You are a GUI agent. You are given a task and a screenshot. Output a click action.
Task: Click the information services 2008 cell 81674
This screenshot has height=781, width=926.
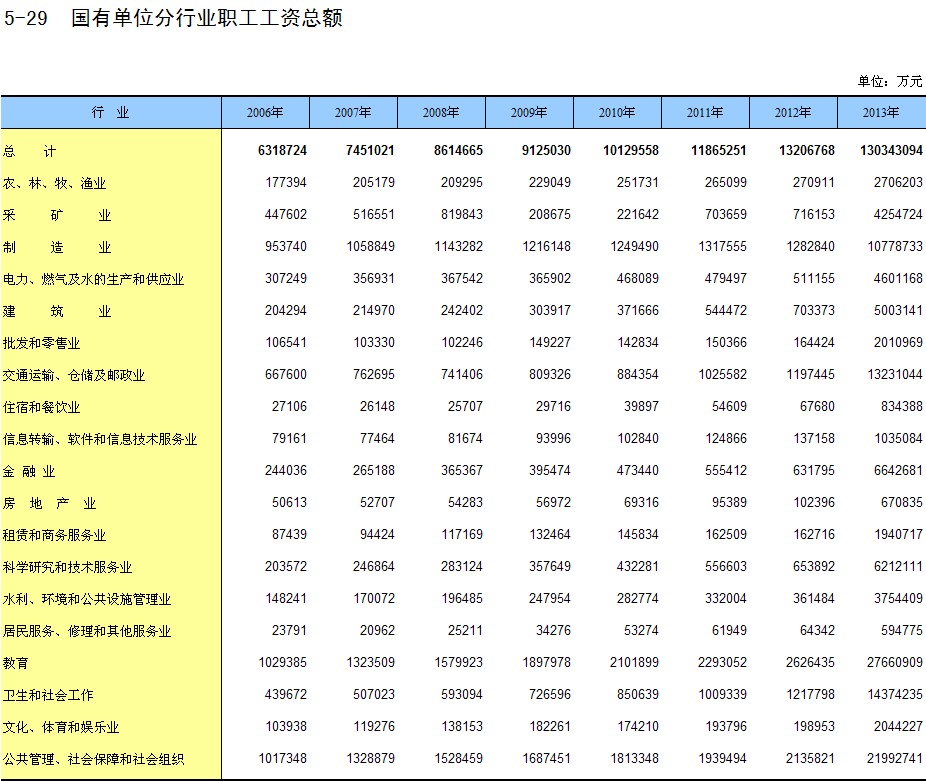pos(465,438)
